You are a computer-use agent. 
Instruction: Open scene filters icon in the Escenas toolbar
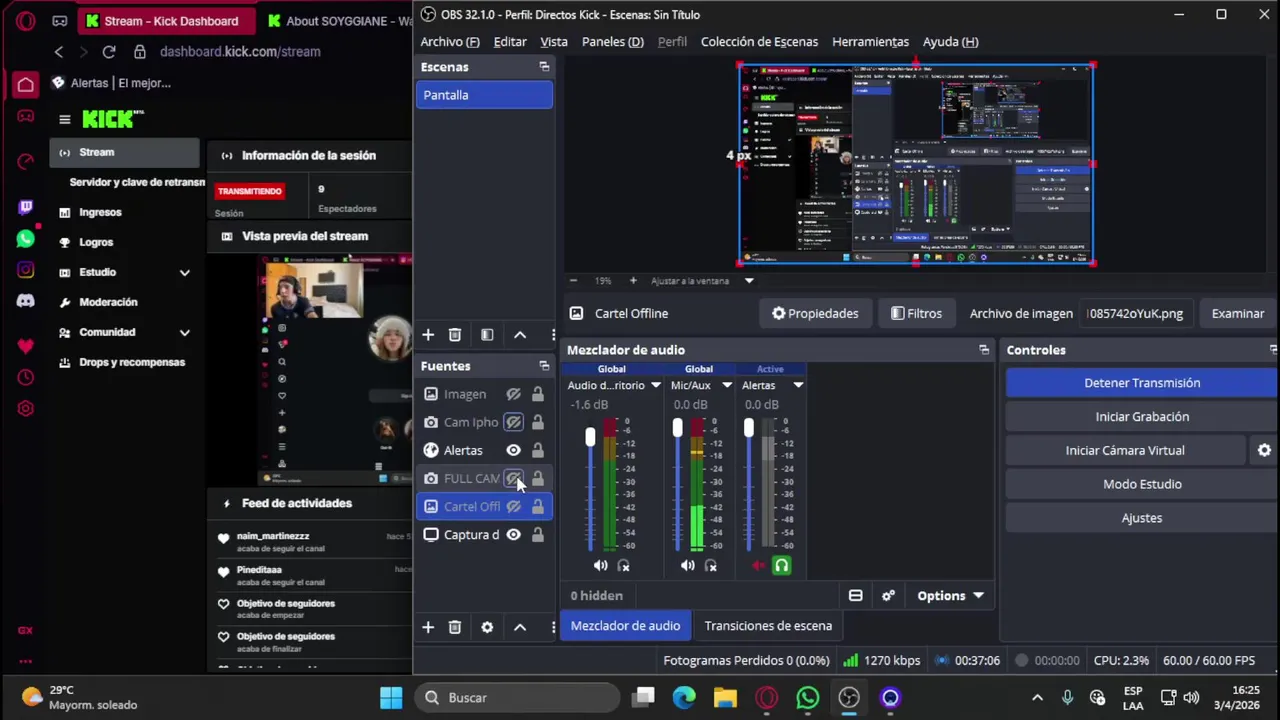tap(487, 335)
